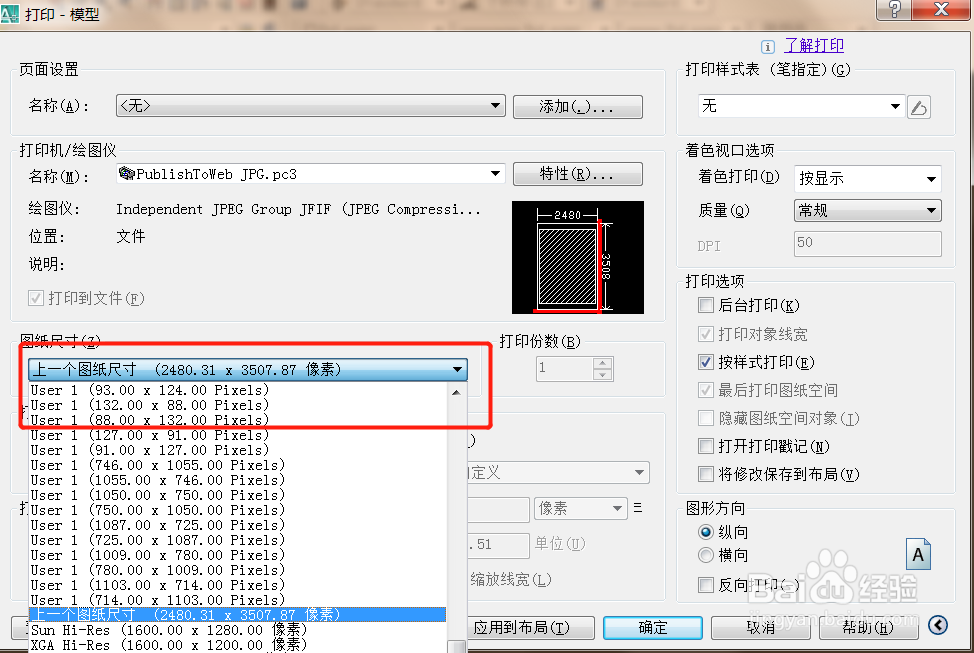
Task: Open the plot style table dropdown
Action: point(801,106)
